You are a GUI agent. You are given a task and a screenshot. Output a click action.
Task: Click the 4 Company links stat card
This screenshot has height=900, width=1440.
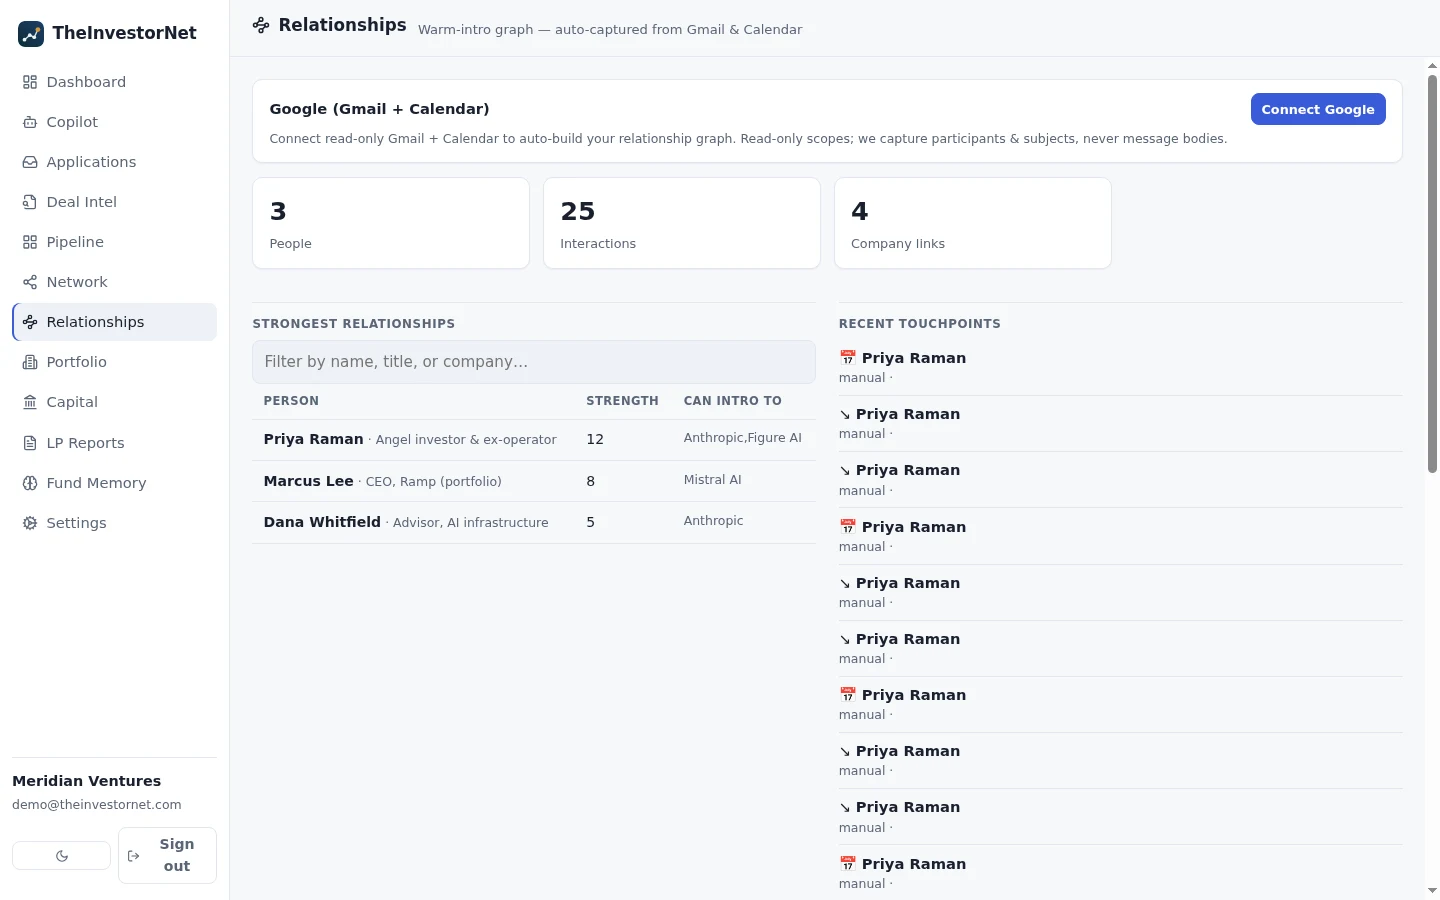pyautogui.click(x=973, y=223)
